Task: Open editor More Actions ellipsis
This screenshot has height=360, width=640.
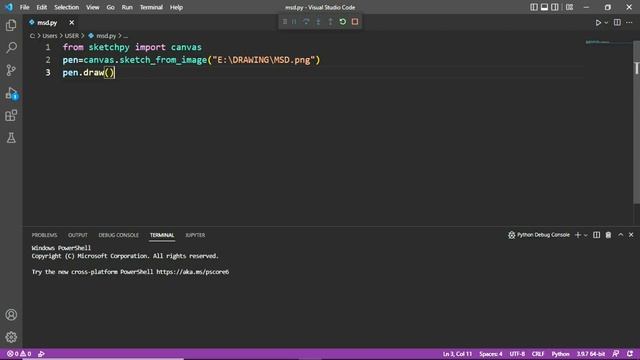Action: [x=629, y=23]
